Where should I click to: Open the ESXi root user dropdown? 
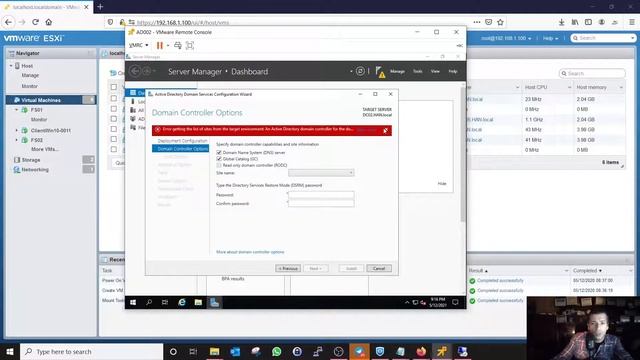tap(506, 38)
